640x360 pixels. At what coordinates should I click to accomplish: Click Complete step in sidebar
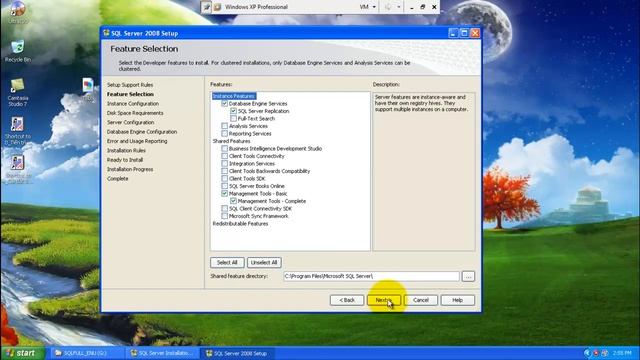point(118,179)
